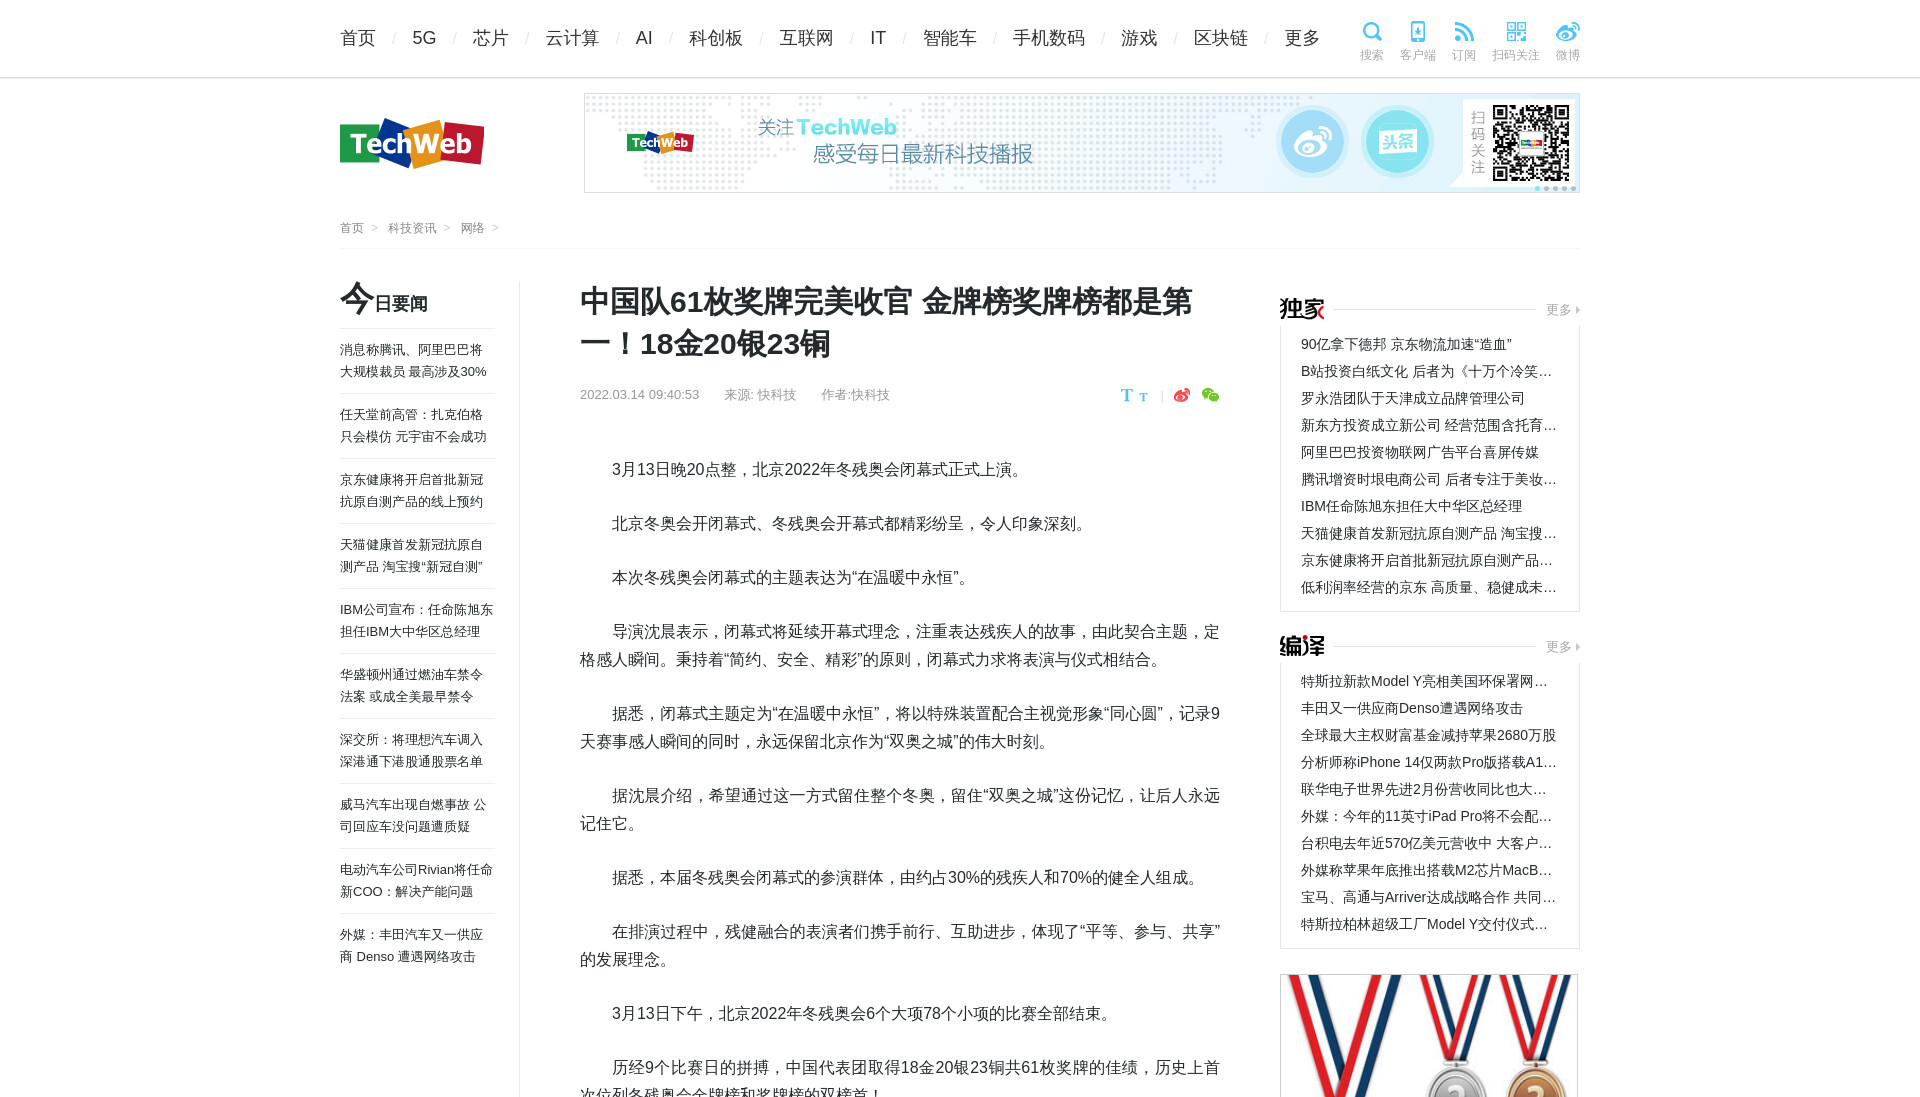The width and height of the screenshot is (1920, 1097).
Task: Click the medals thumbnail image
Action: [1429, 1036]
